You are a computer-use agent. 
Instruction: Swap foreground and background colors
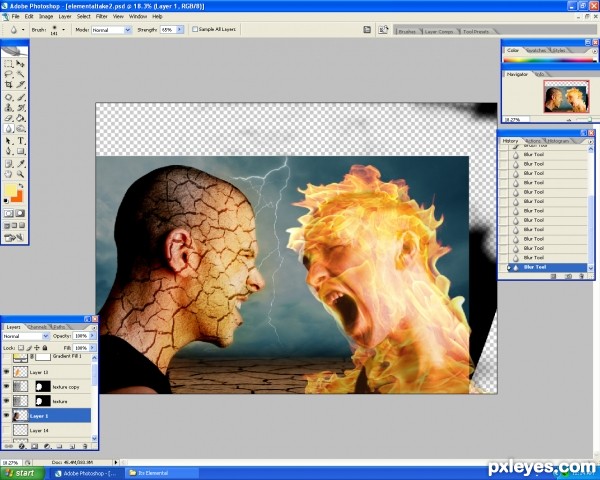tap(21, 186)
